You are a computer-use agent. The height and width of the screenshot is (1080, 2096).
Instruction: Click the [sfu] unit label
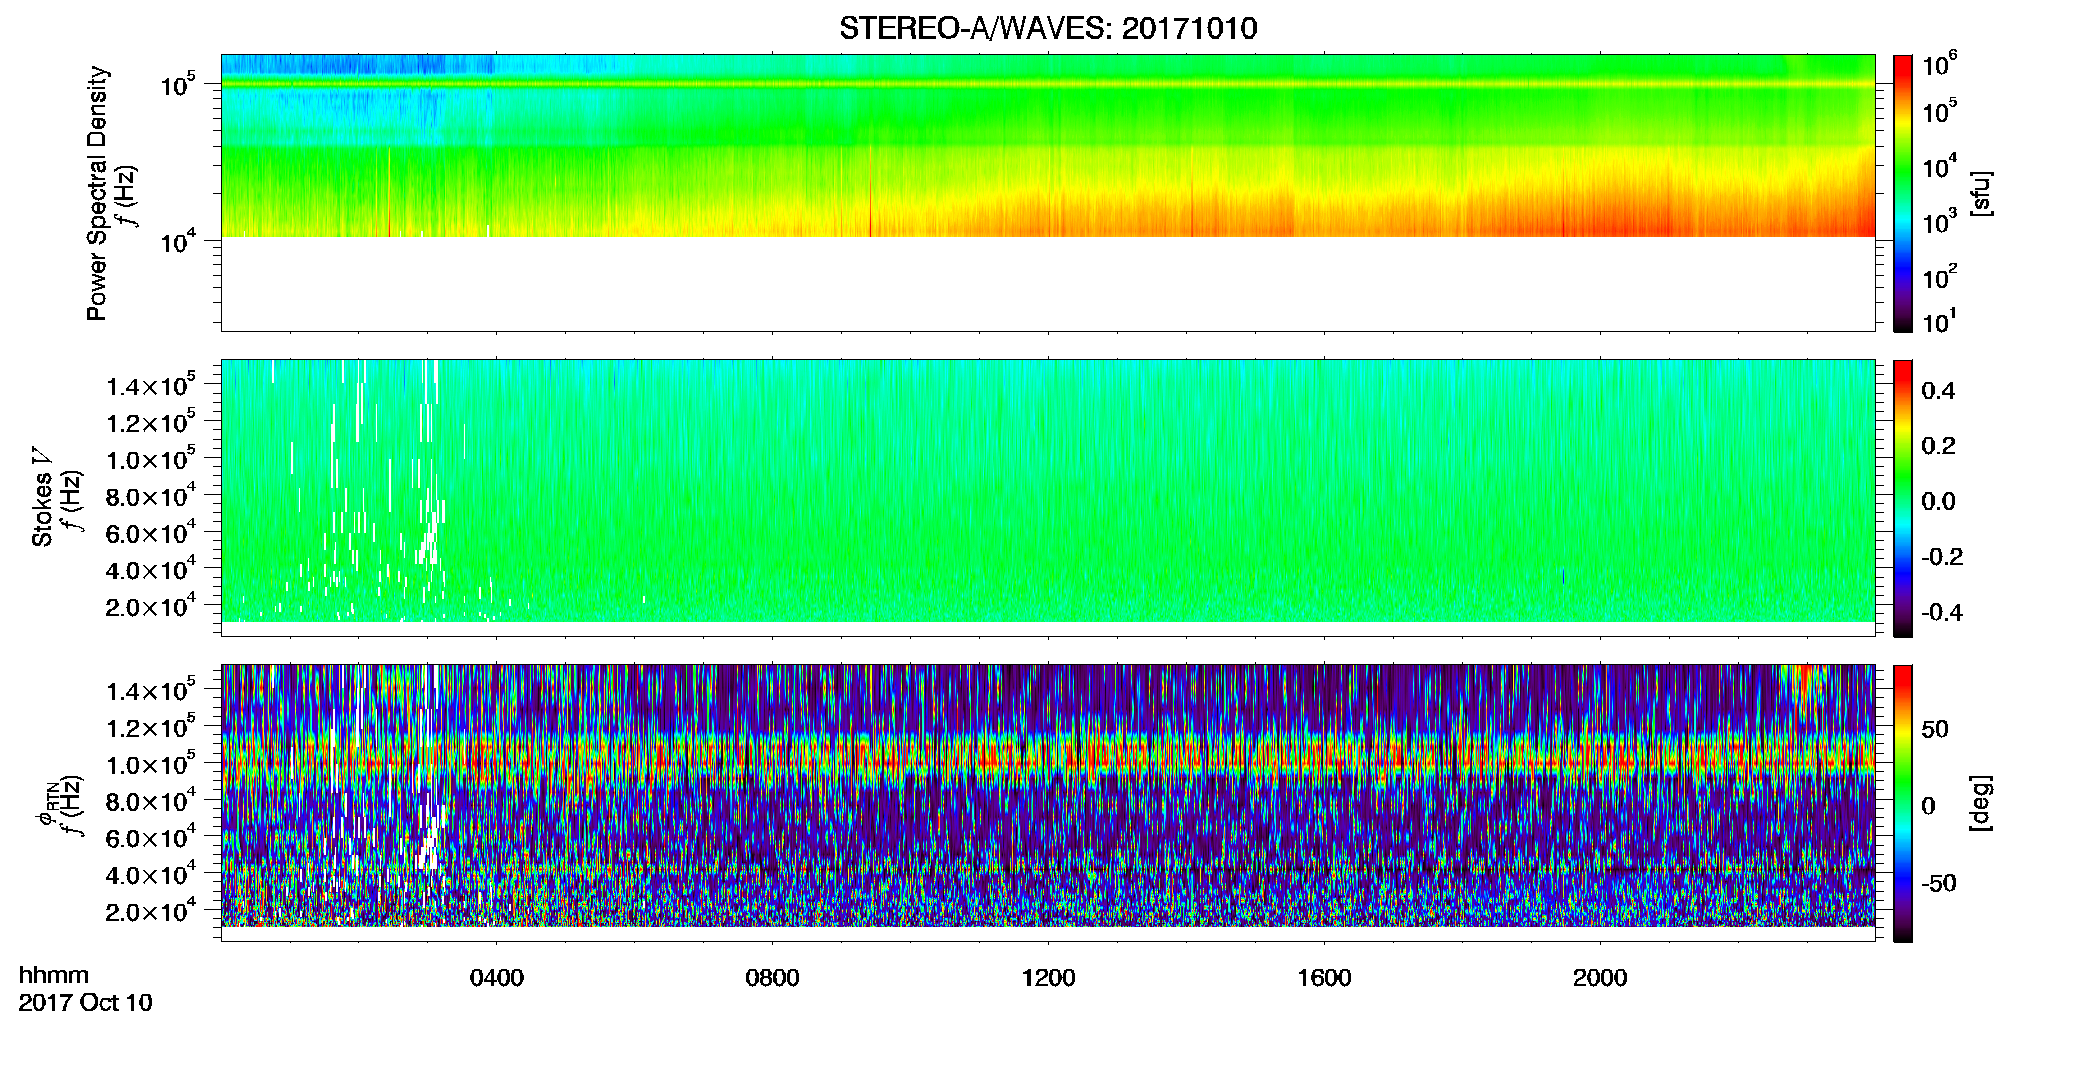tap(1982, 193)
